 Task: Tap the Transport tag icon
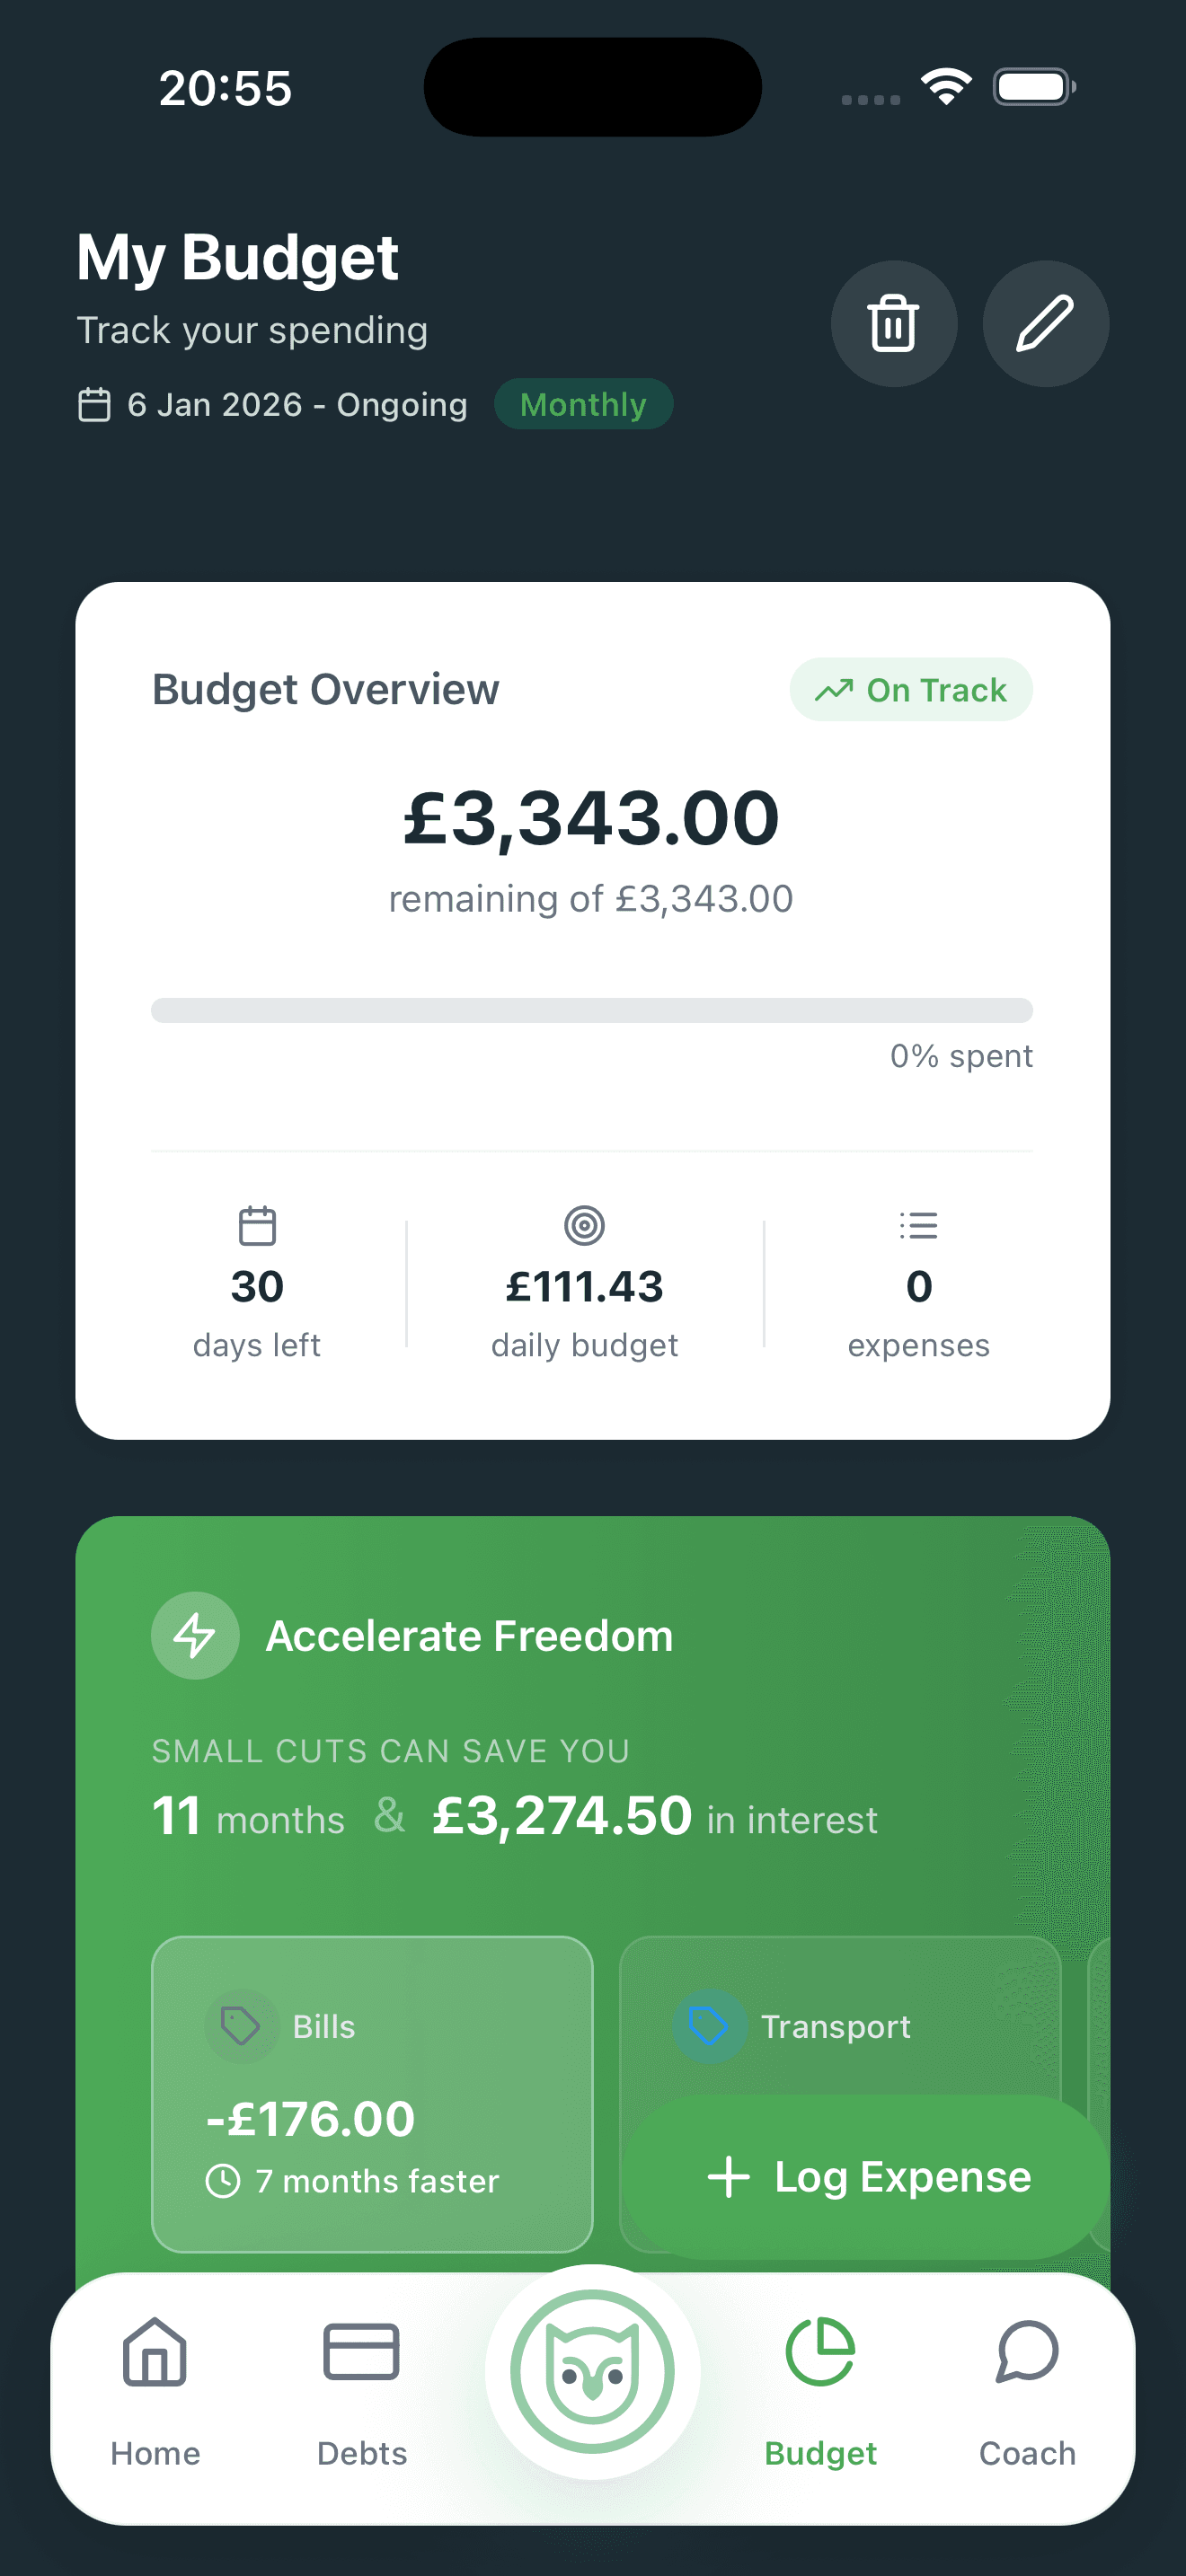coord(709,2027)
